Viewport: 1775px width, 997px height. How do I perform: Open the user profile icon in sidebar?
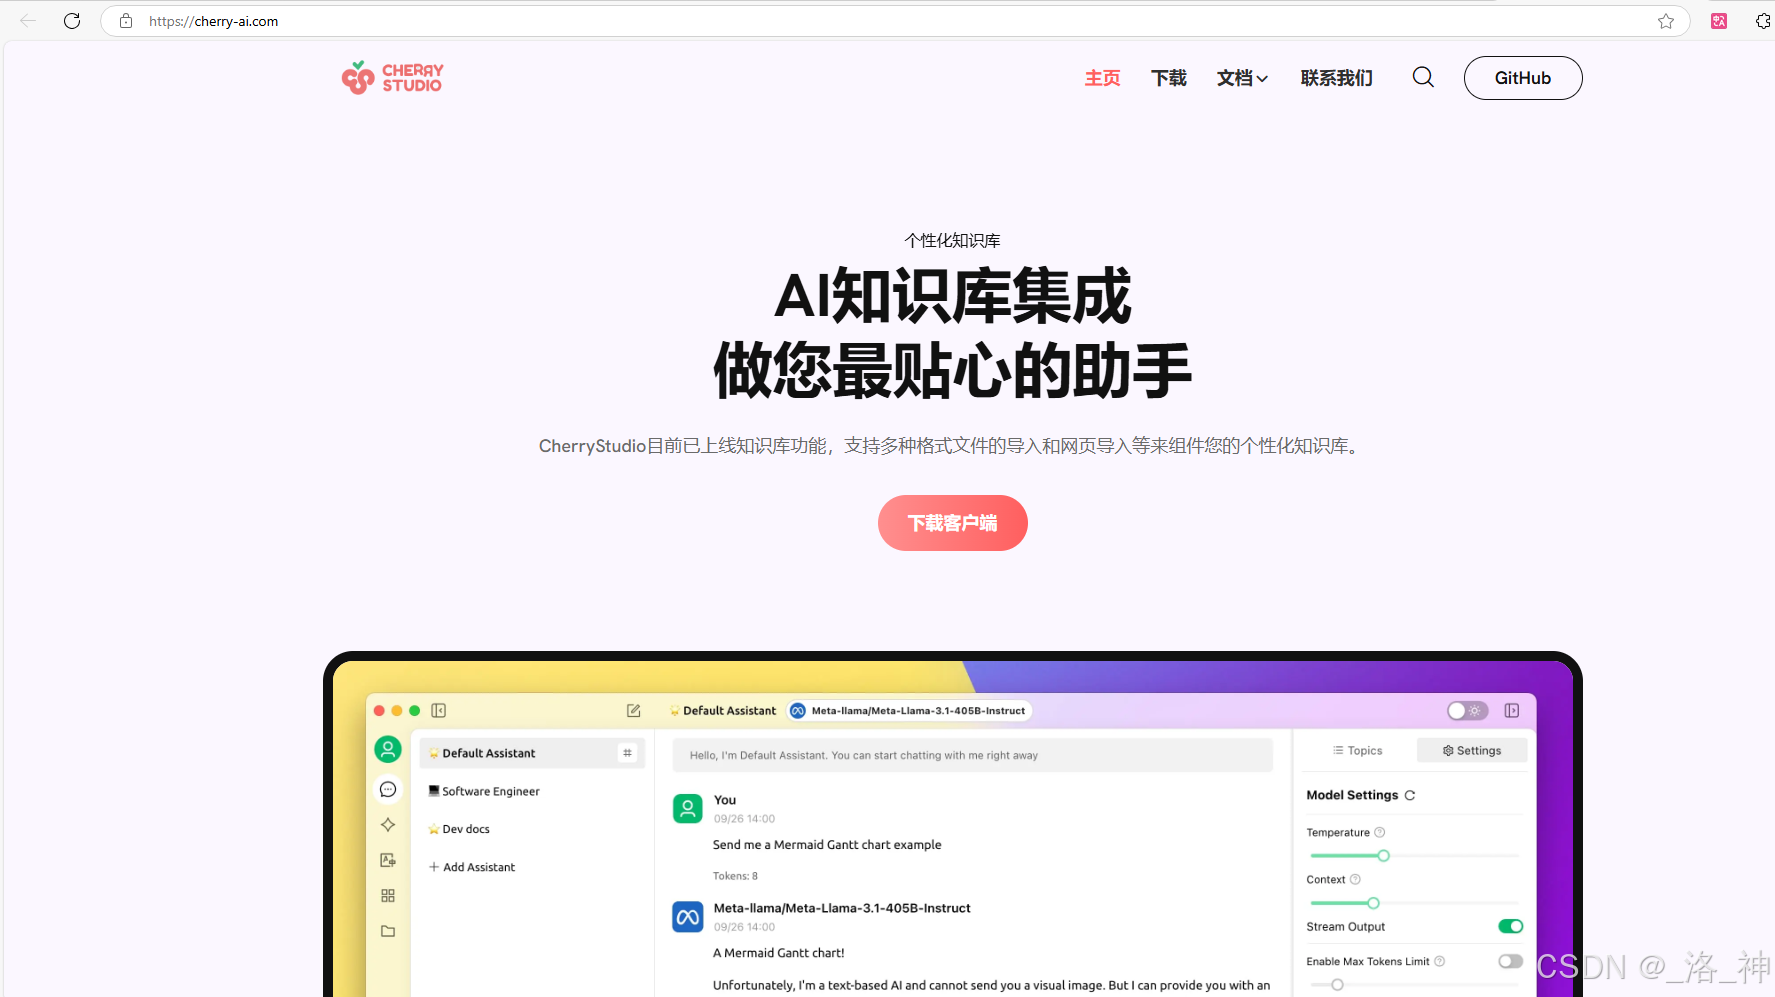(x=387, y=748)
